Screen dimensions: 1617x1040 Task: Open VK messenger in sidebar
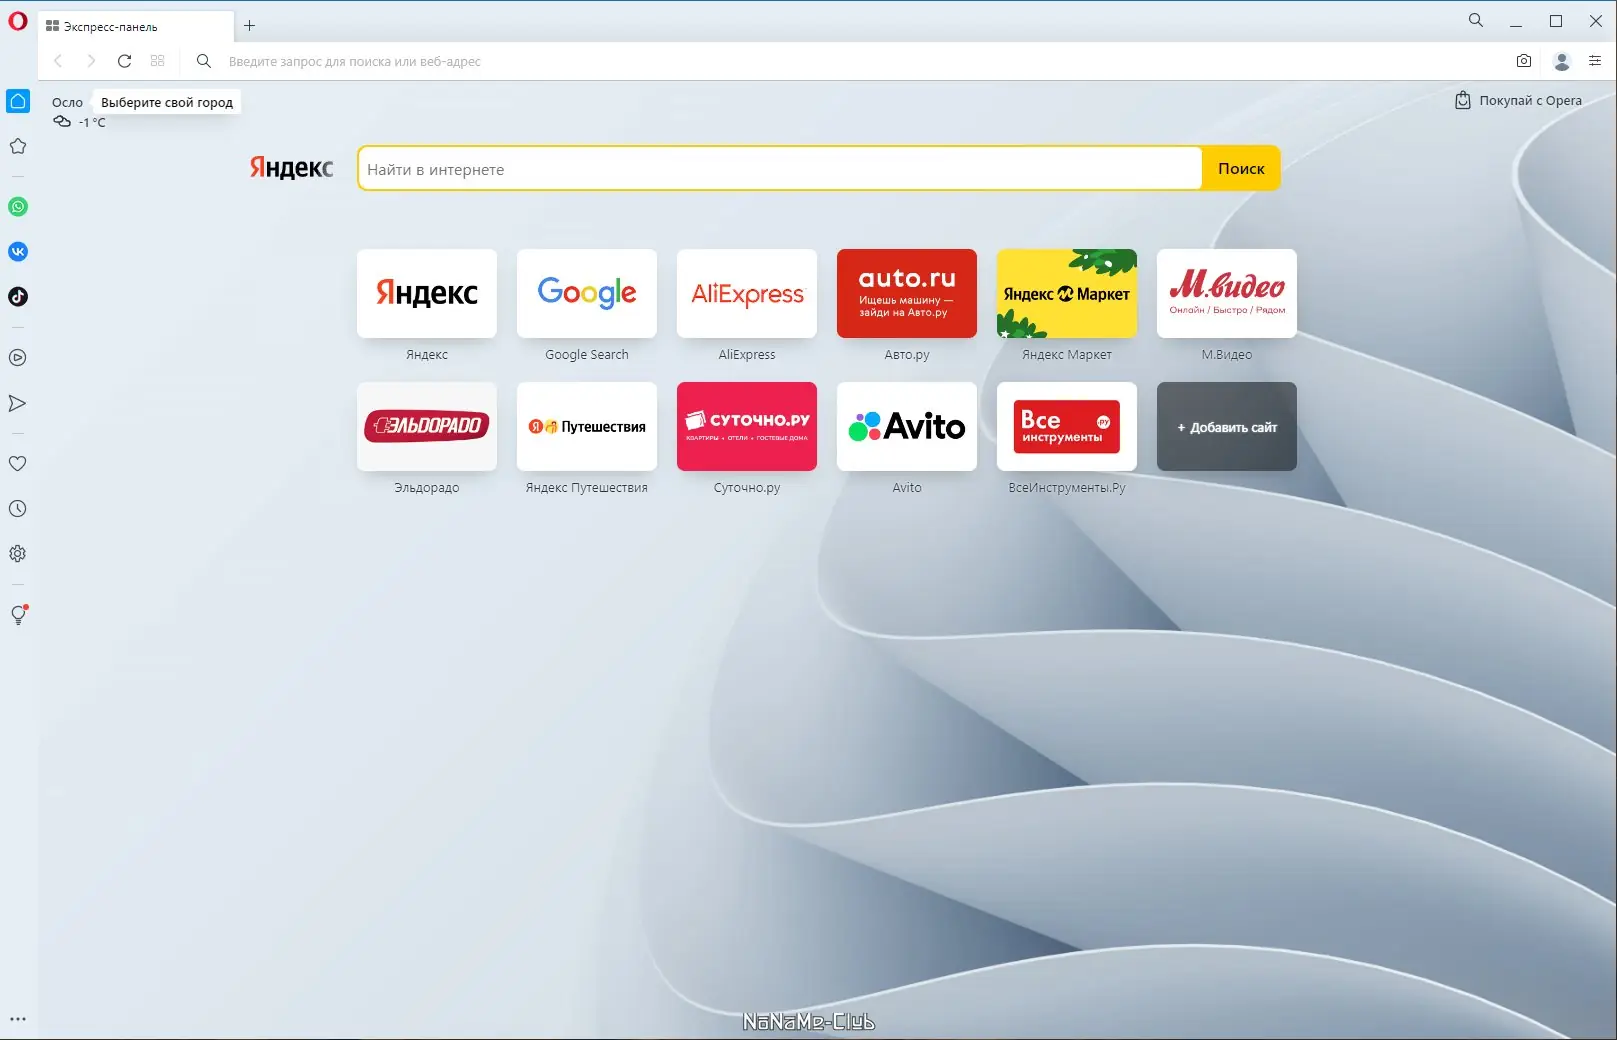click(18, 252)
